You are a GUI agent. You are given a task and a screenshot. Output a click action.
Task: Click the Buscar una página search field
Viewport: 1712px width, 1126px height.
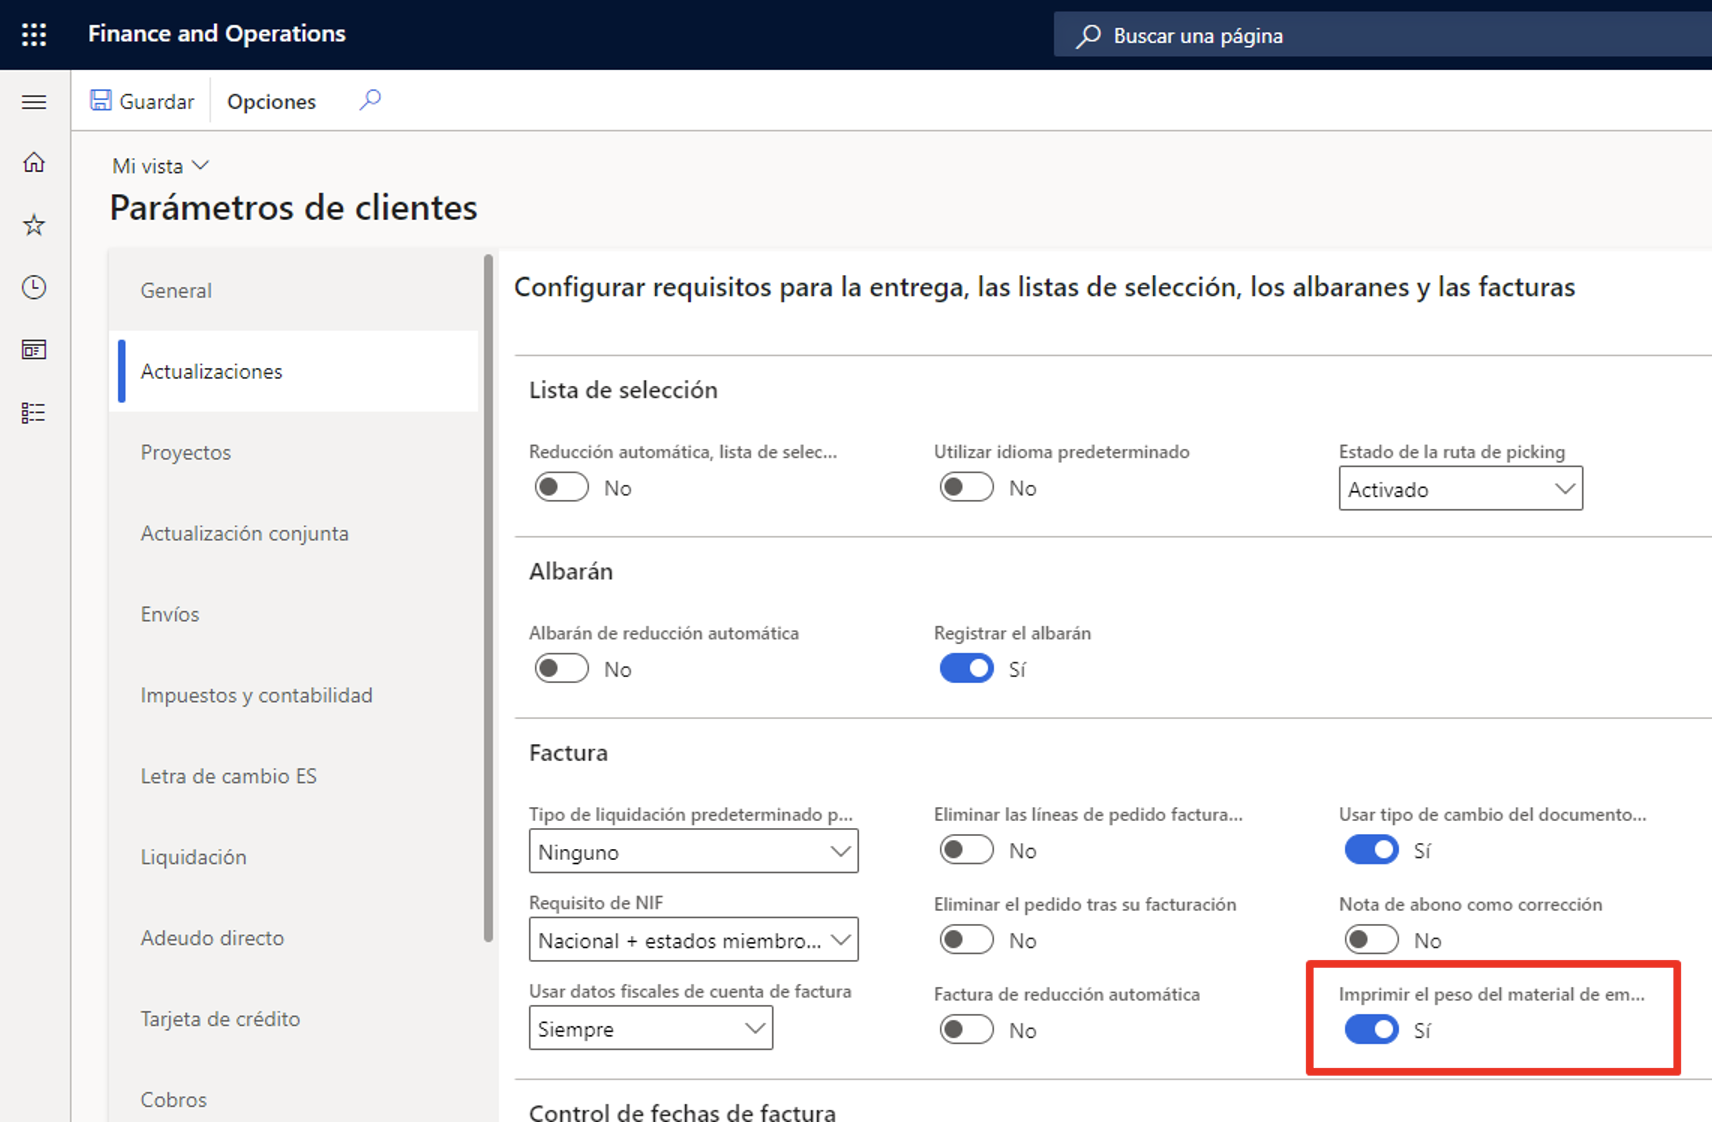pos(1383,36)
